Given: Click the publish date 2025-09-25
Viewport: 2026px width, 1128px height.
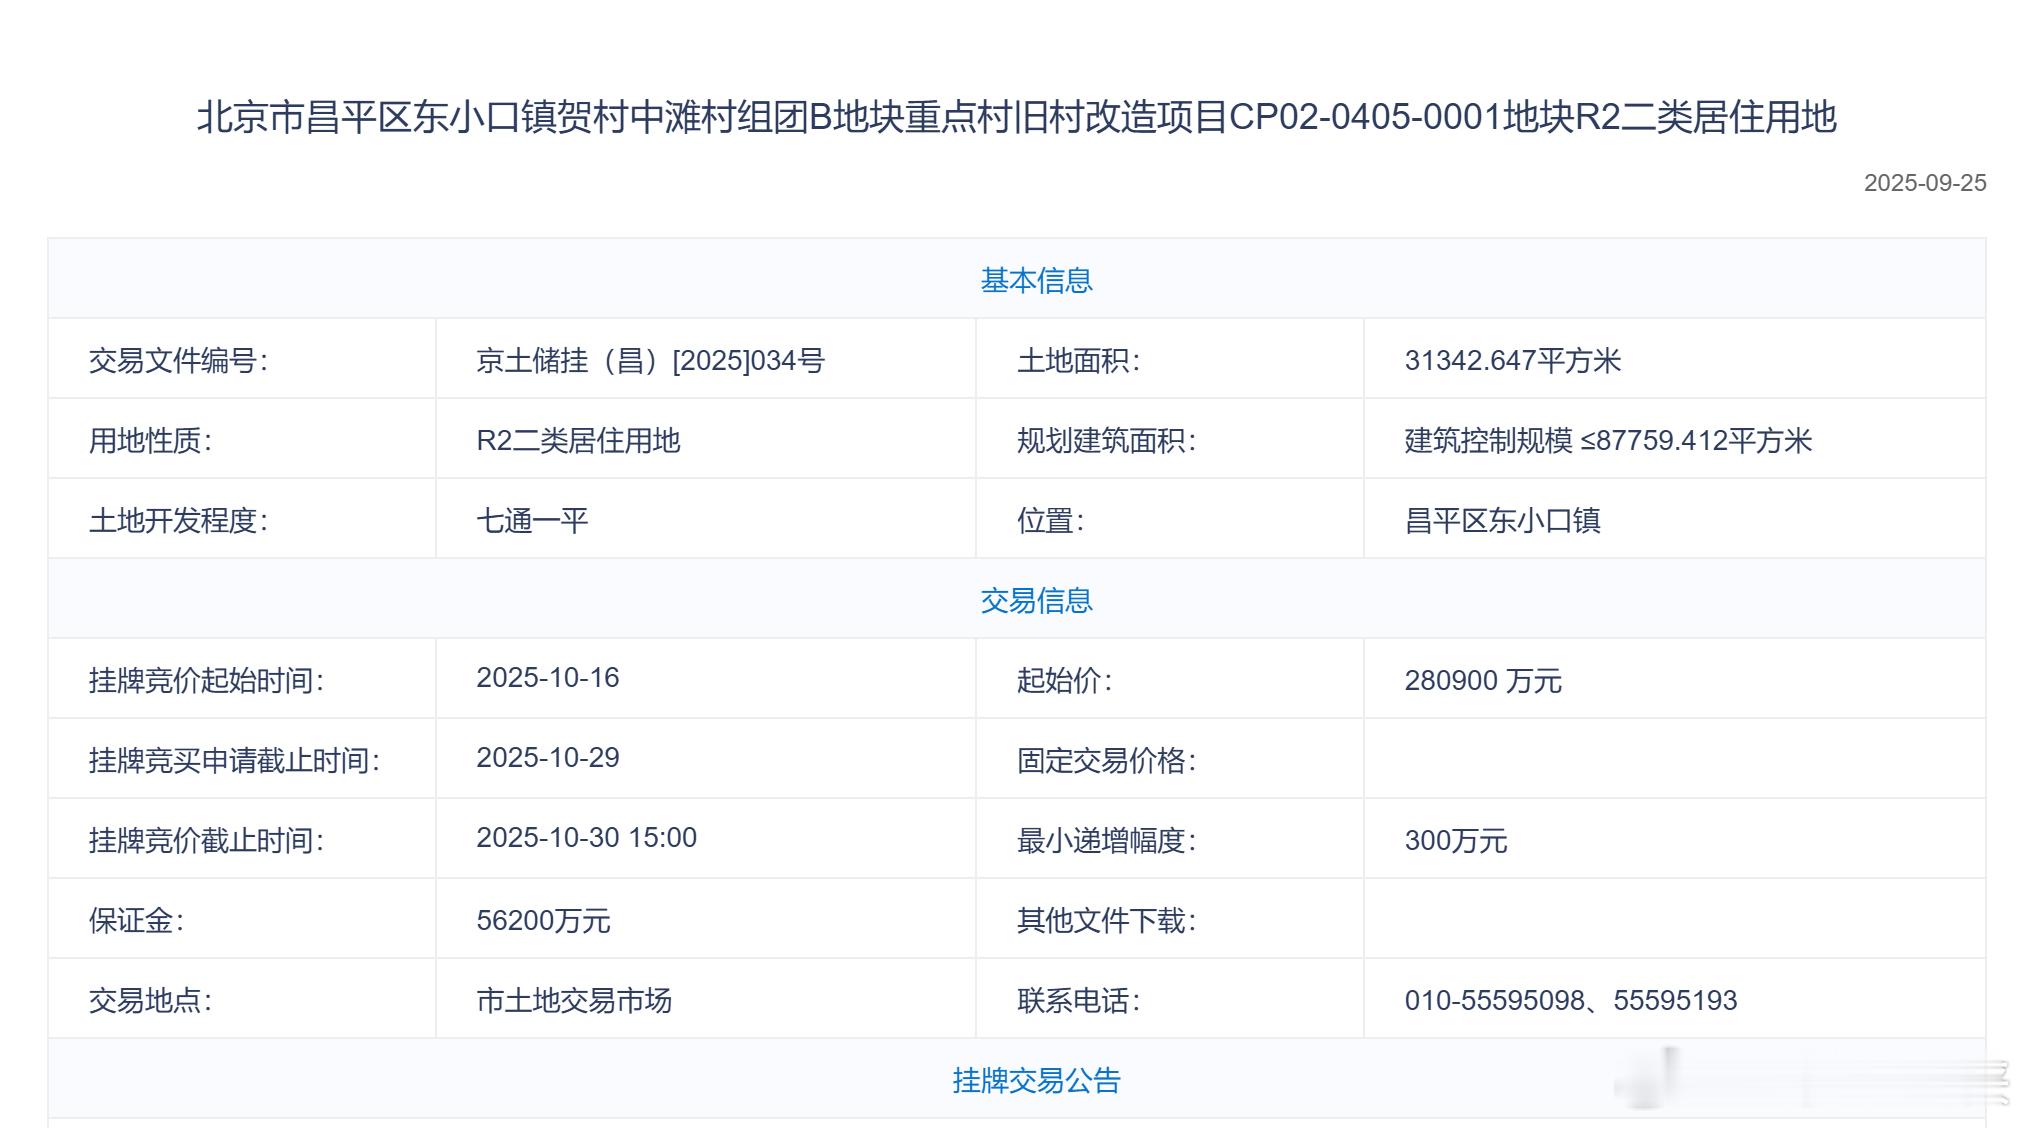Looking at the screenshot, I should tap(1924, 183).
